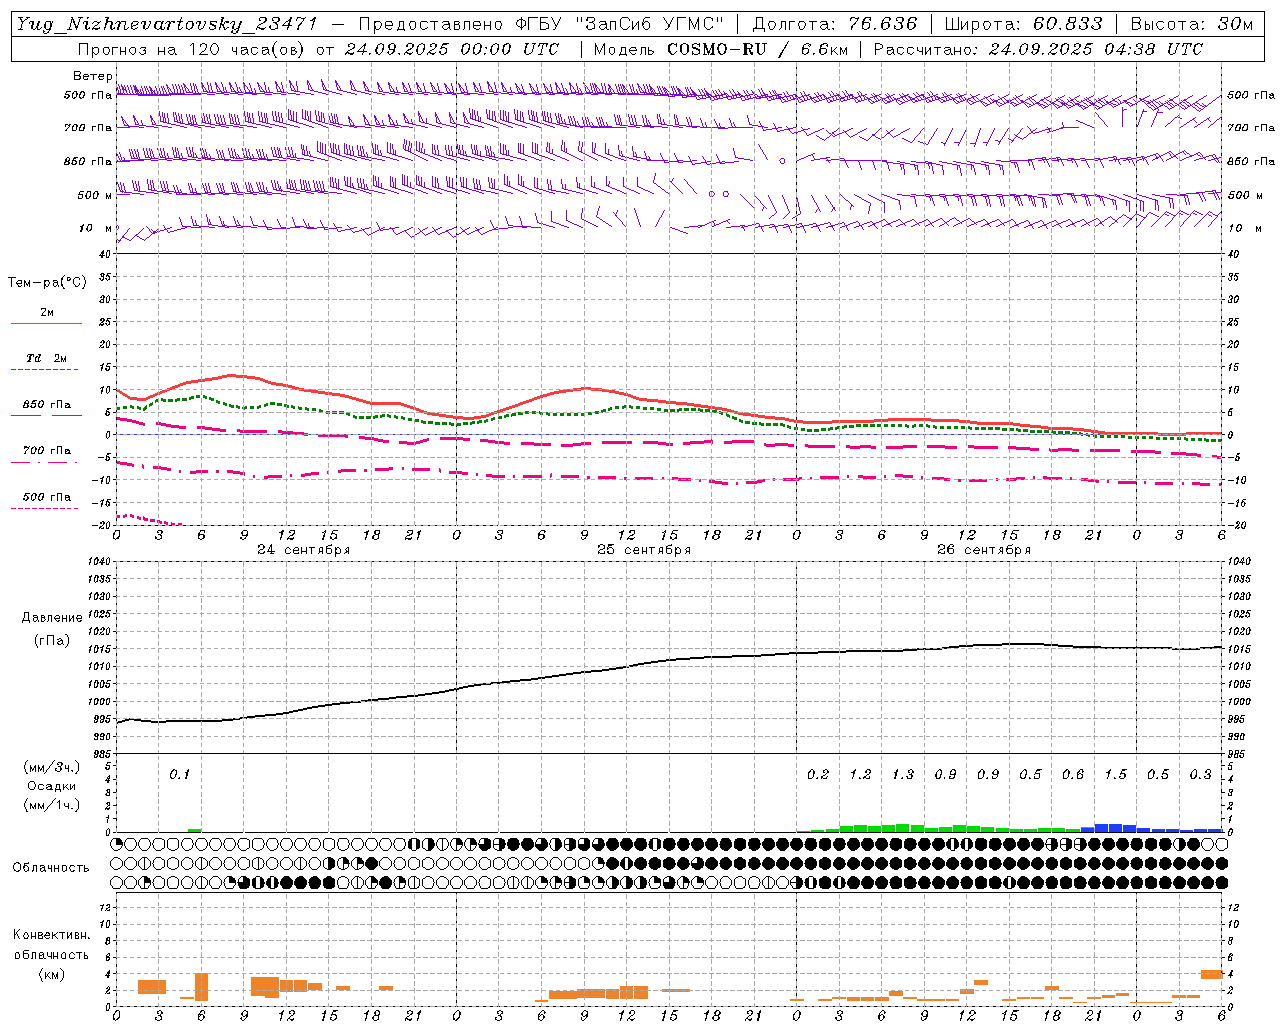
Task: Click the Широта: 60.833 header field
Action: click(1023, 24)
